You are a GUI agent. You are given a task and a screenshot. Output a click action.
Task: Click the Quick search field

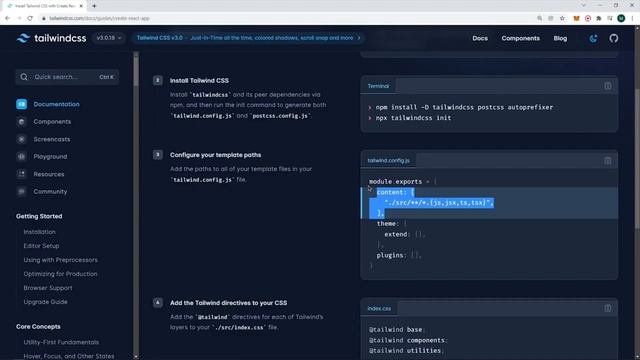click(67, 77)
